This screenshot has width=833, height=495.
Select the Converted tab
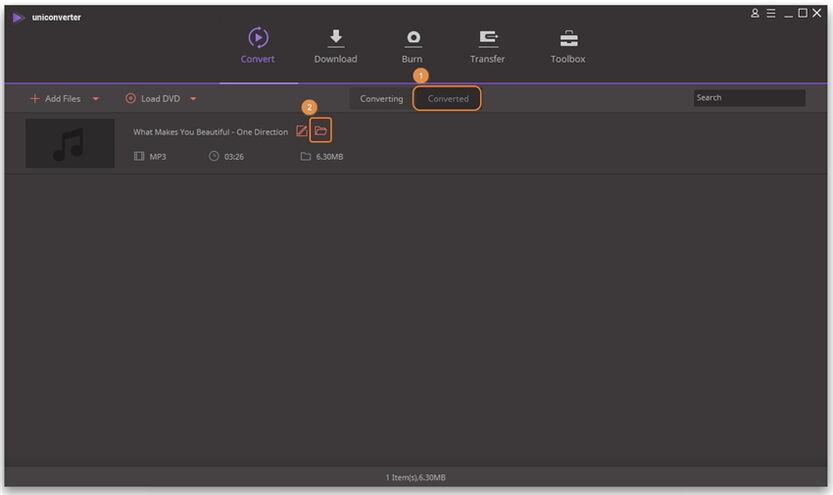[448, 99]
